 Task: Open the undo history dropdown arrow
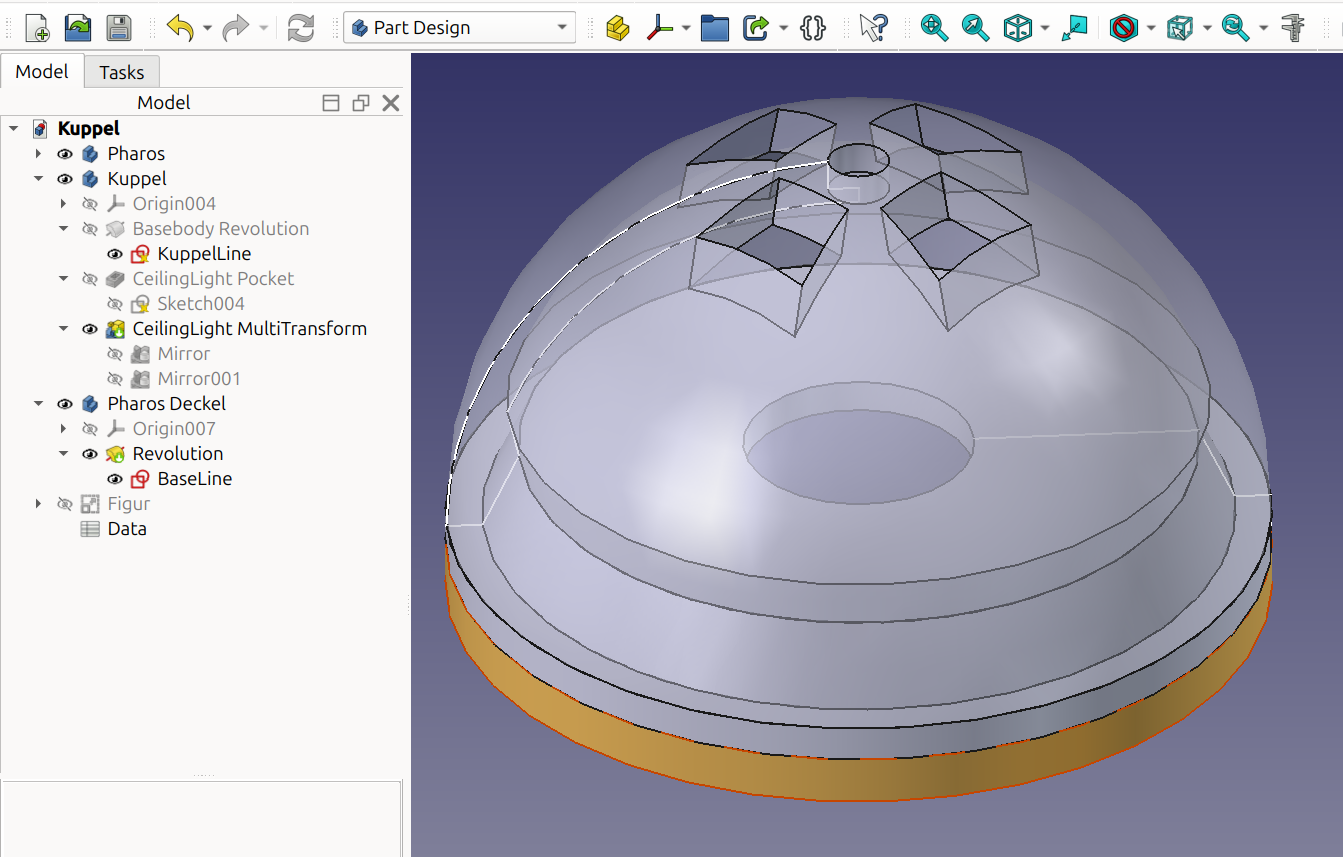[x=207, y=28]
